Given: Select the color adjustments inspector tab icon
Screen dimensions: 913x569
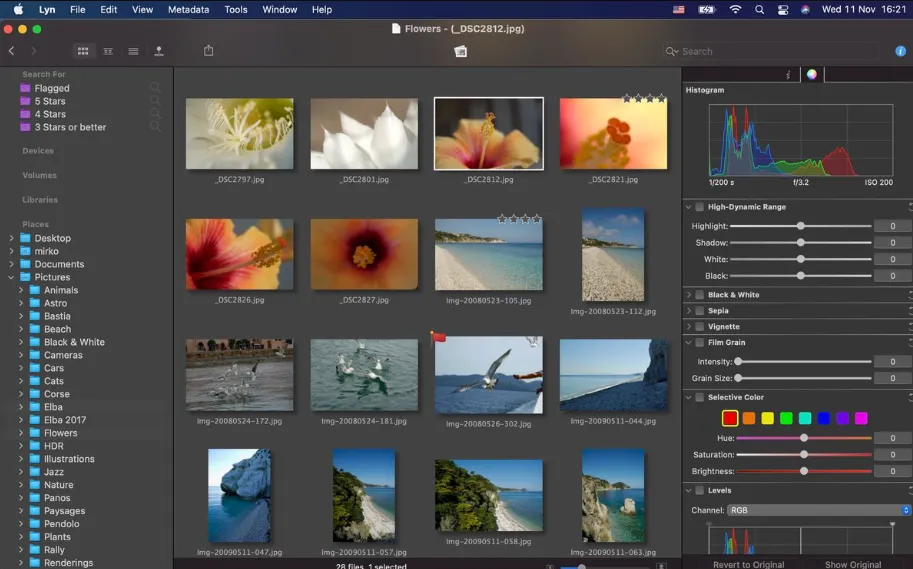Looking at the screenshot, I should (812, 74).
